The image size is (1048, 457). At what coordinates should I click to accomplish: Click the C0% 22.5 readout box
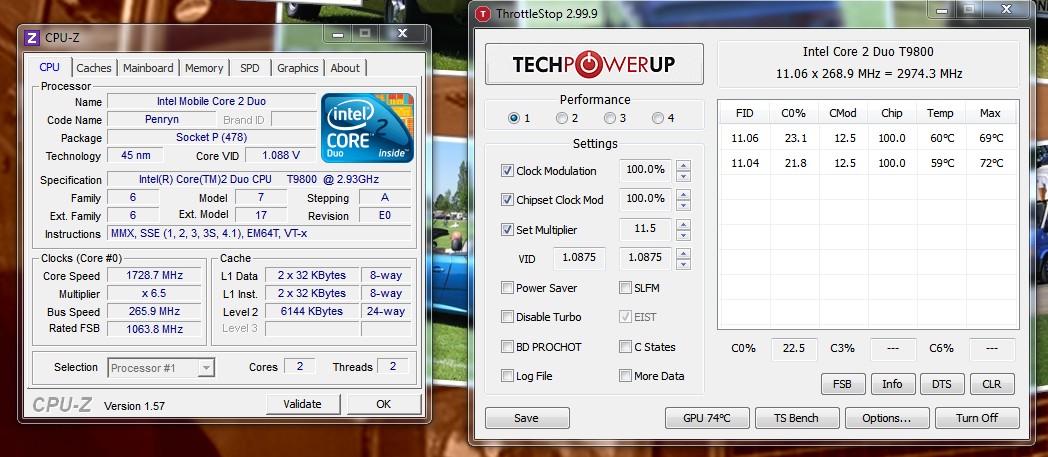click(x=794, y=349)
